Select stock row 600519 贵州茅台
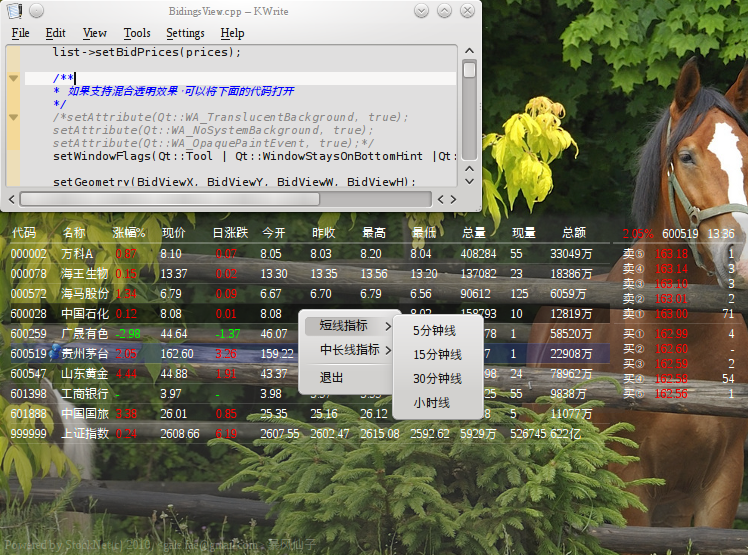 point(310,354)
